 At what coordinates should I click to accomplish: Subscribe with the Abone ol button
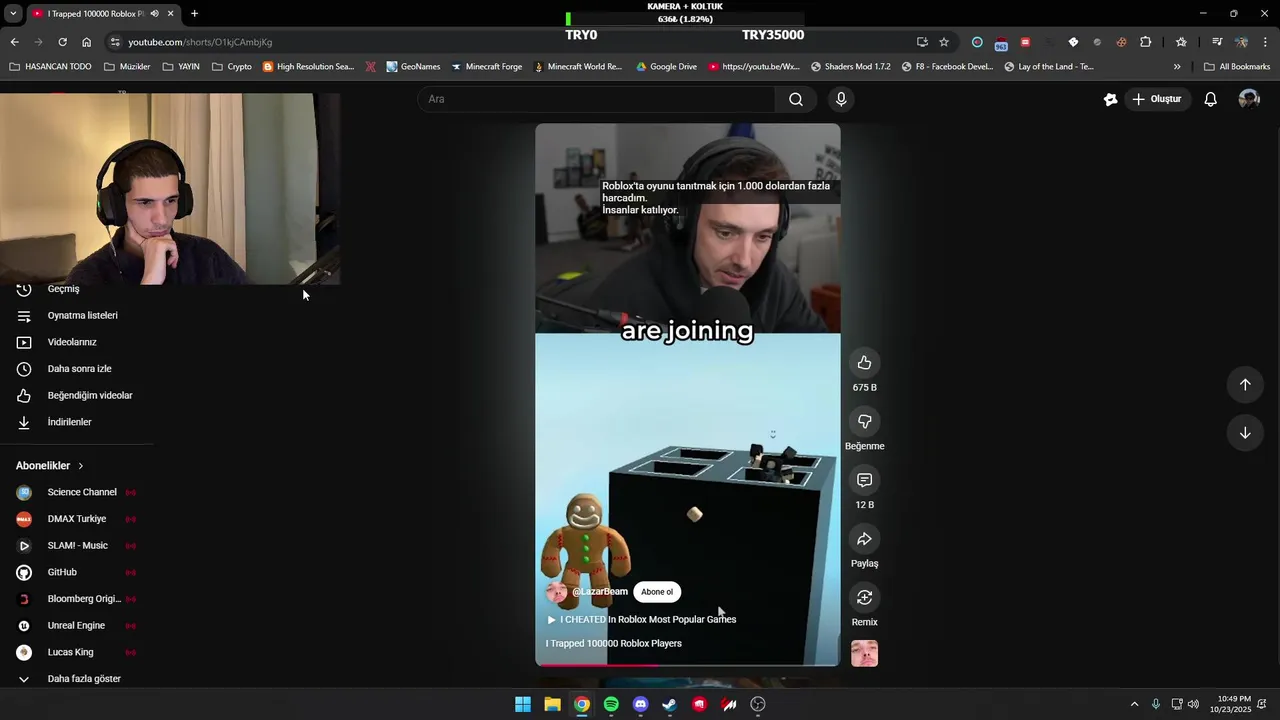click(x=657, y=592)
